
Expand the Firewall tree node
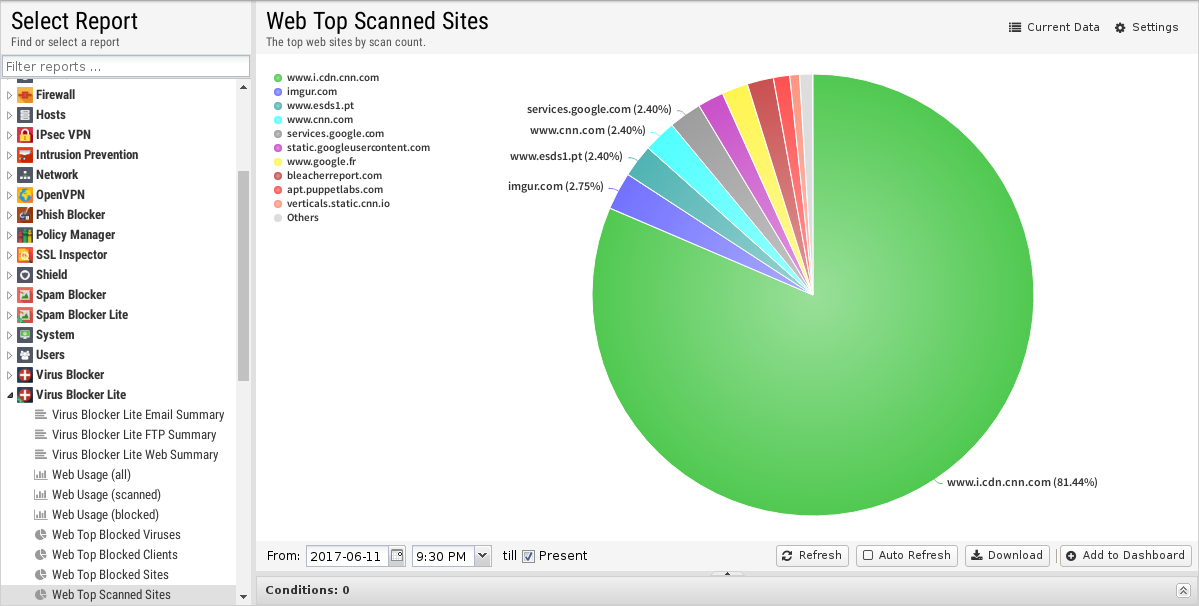coord(9,95)
